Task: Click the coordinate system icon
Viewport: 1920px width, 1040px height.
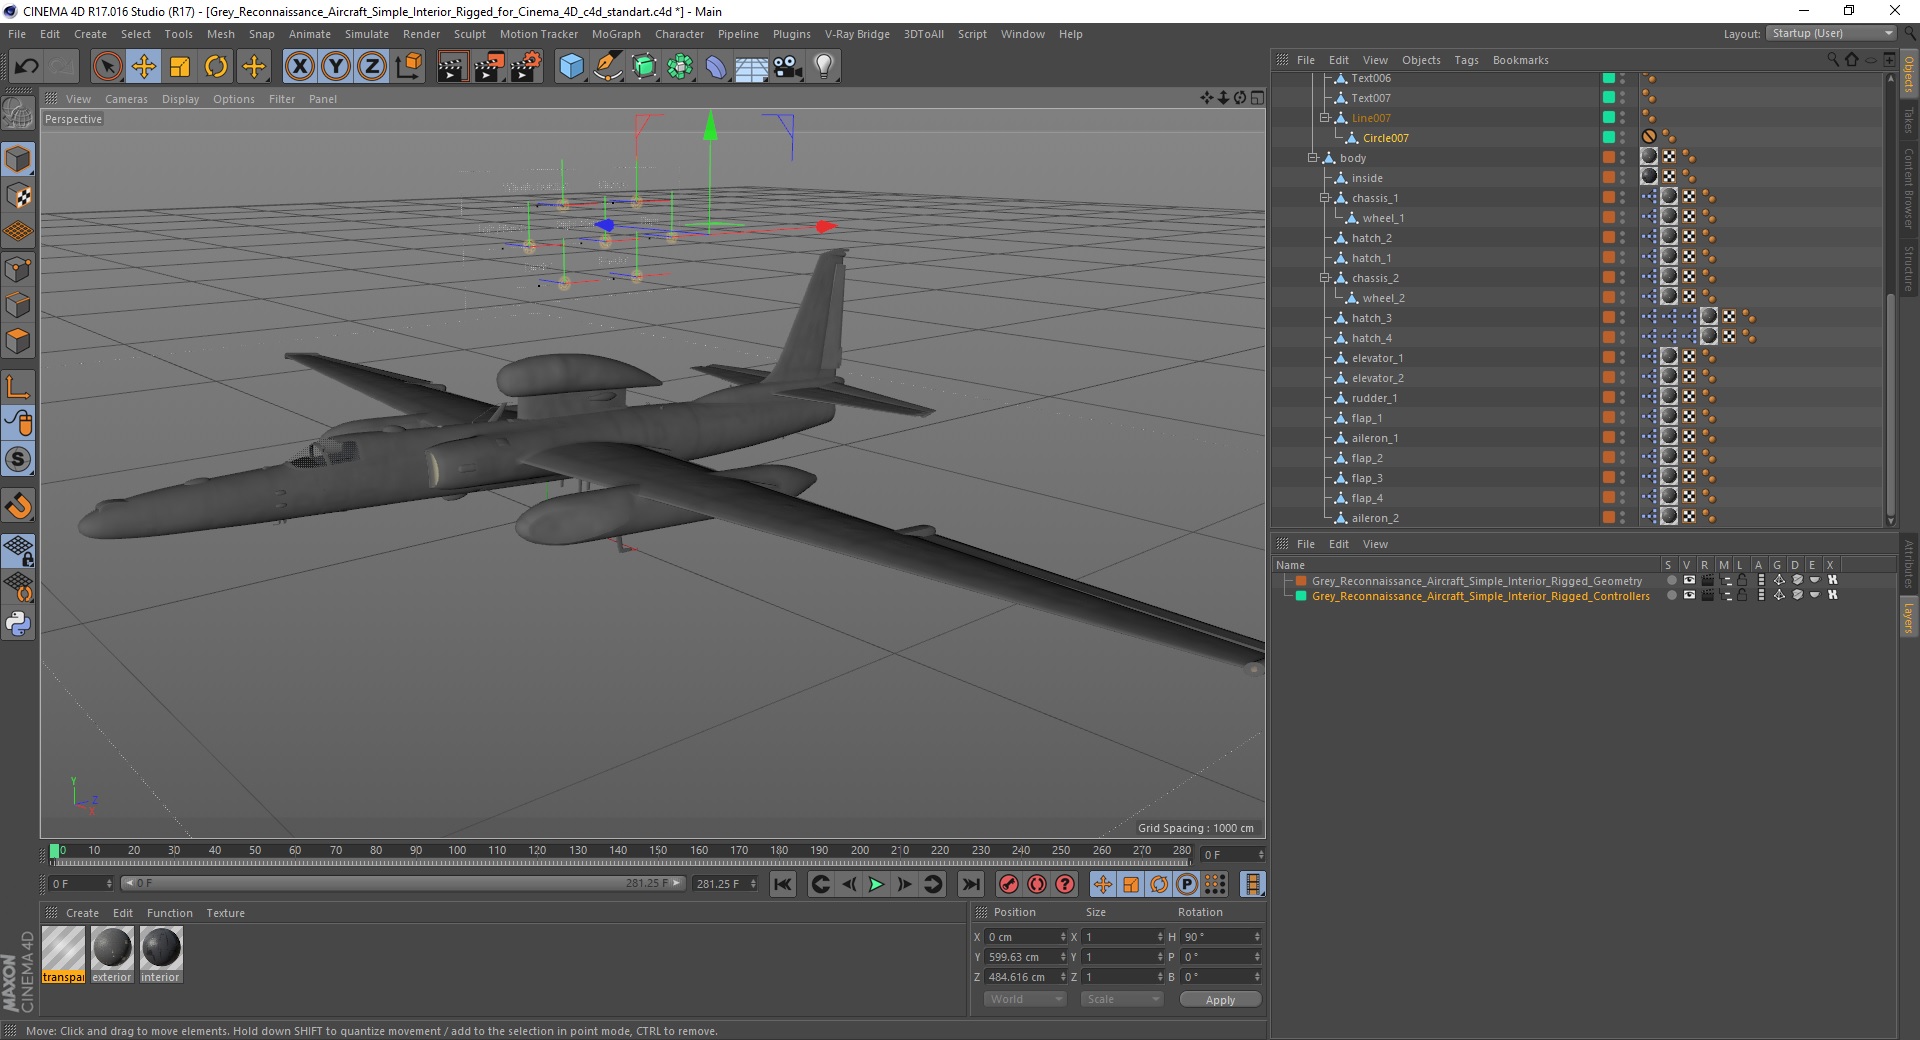Action: pos(408,67)
